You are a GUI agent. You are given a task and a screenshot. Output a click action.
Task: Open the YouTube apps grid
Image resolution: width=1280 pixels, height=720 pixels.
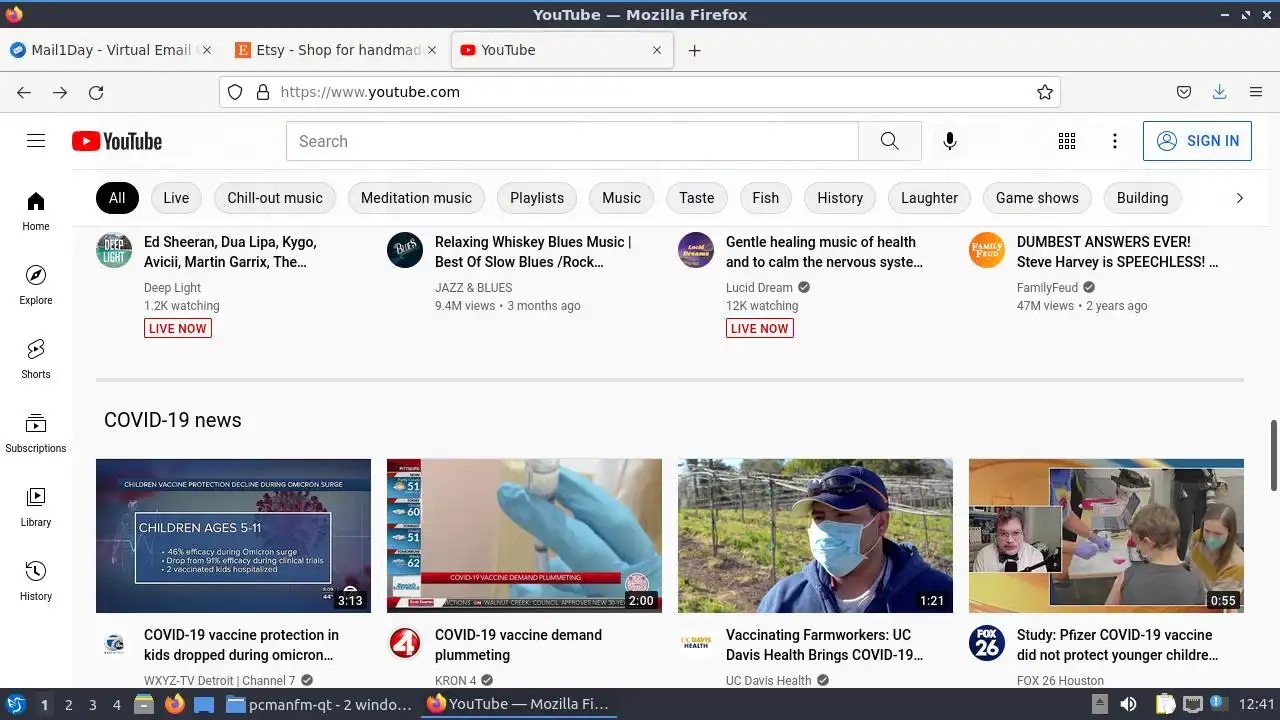click(x=1067, y=141)
